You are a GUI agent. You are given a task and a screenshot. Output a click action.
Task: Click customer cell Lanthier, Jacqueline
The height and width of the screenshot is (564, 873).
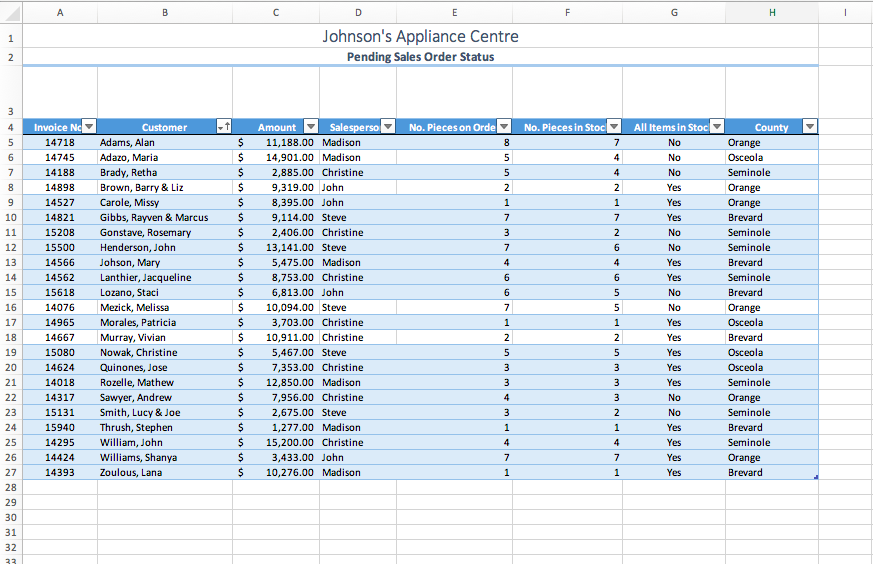coord(165,278)
